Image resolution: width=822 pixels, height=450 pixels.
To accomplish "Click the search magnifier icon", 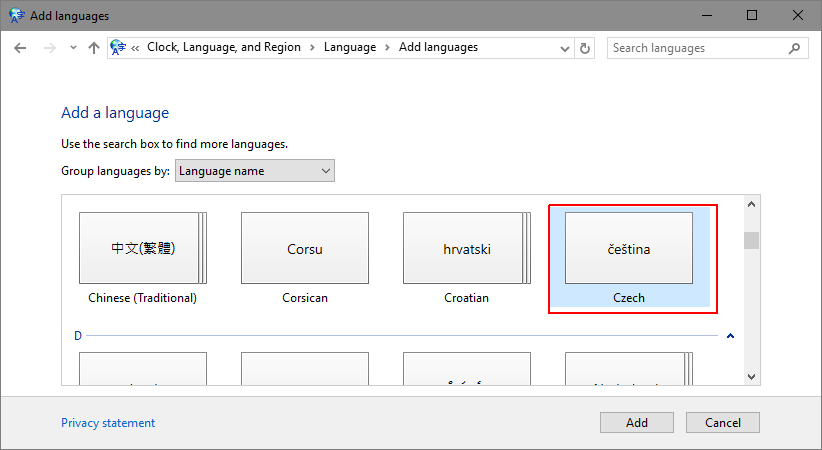I will (x=794, y=48).
